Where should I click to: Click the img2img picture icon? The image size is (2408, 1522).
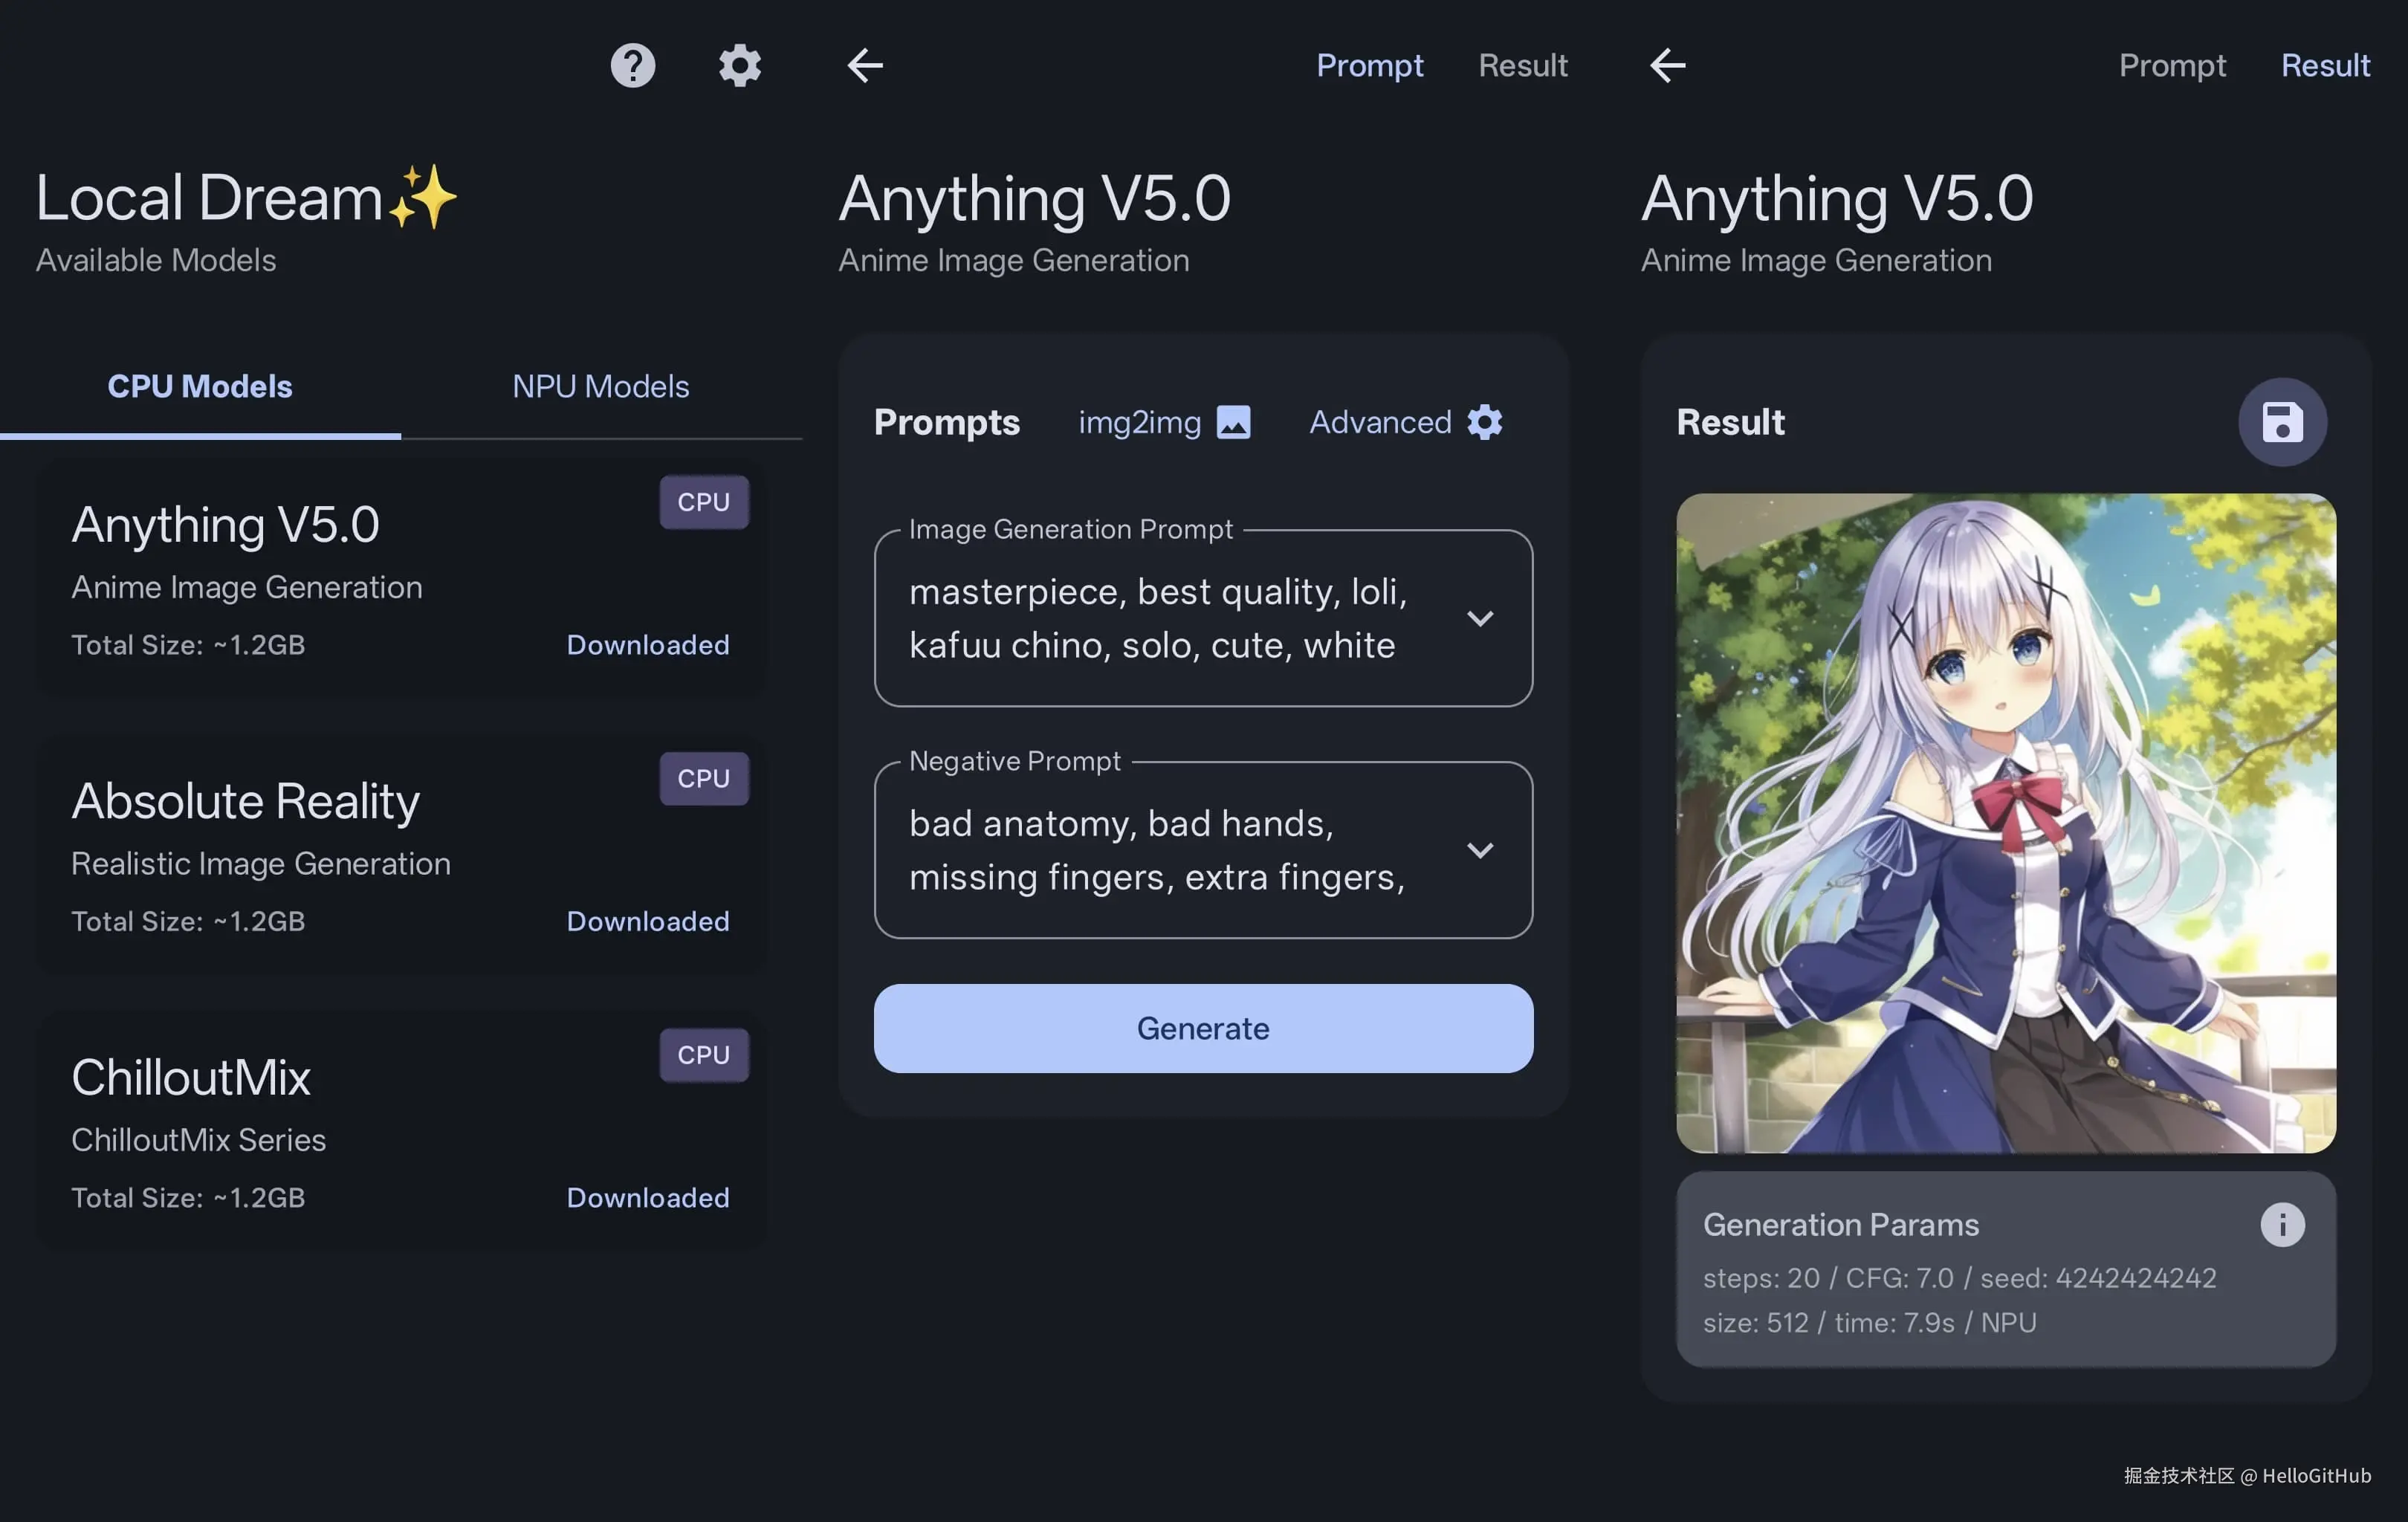[1233, 422]
